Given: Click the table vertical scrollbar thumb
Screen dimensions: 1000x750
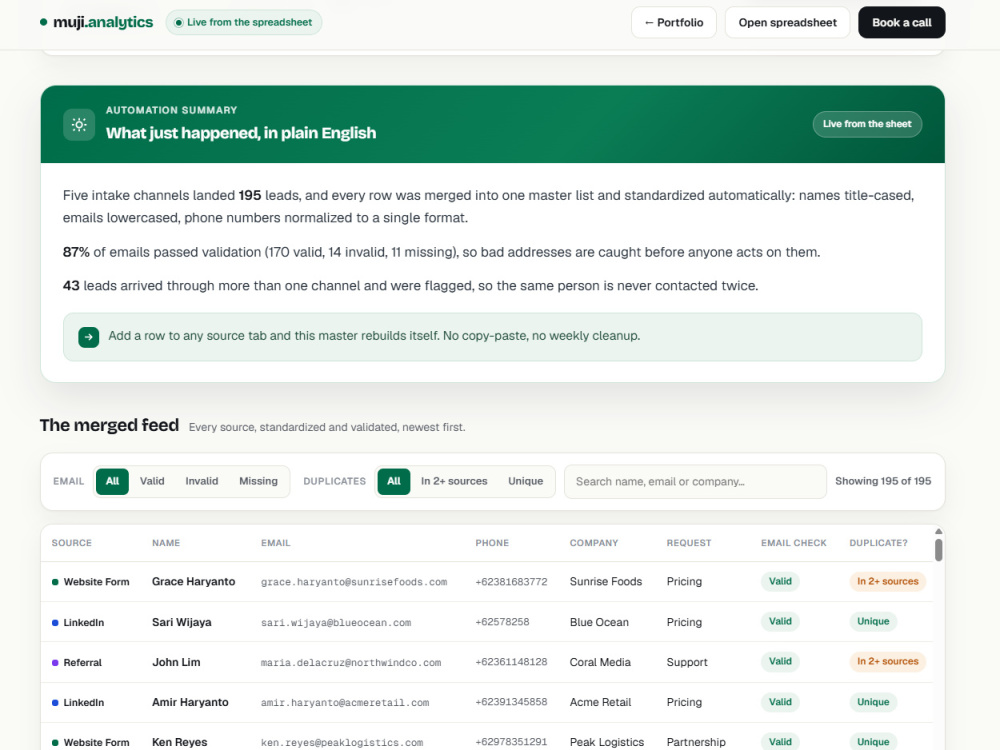Looking at the screenshot, I should tap(938, 550).
